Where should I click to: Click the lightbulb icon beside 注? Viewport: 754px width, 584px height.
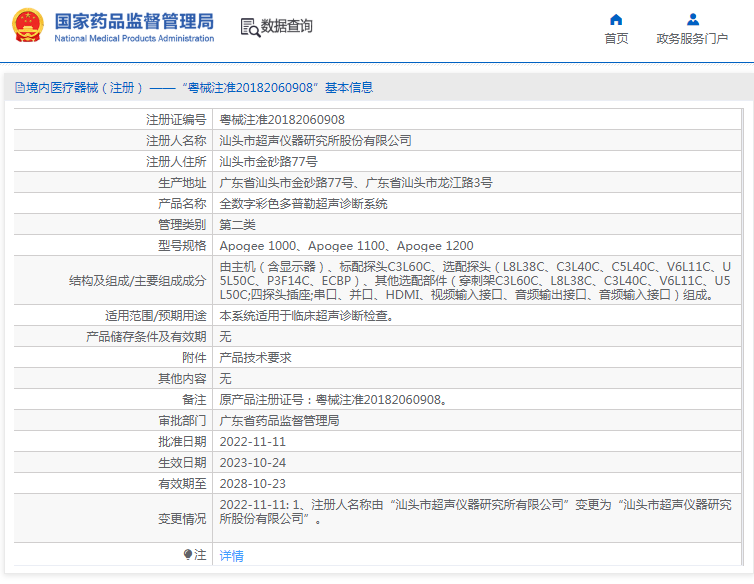(188, 555)
